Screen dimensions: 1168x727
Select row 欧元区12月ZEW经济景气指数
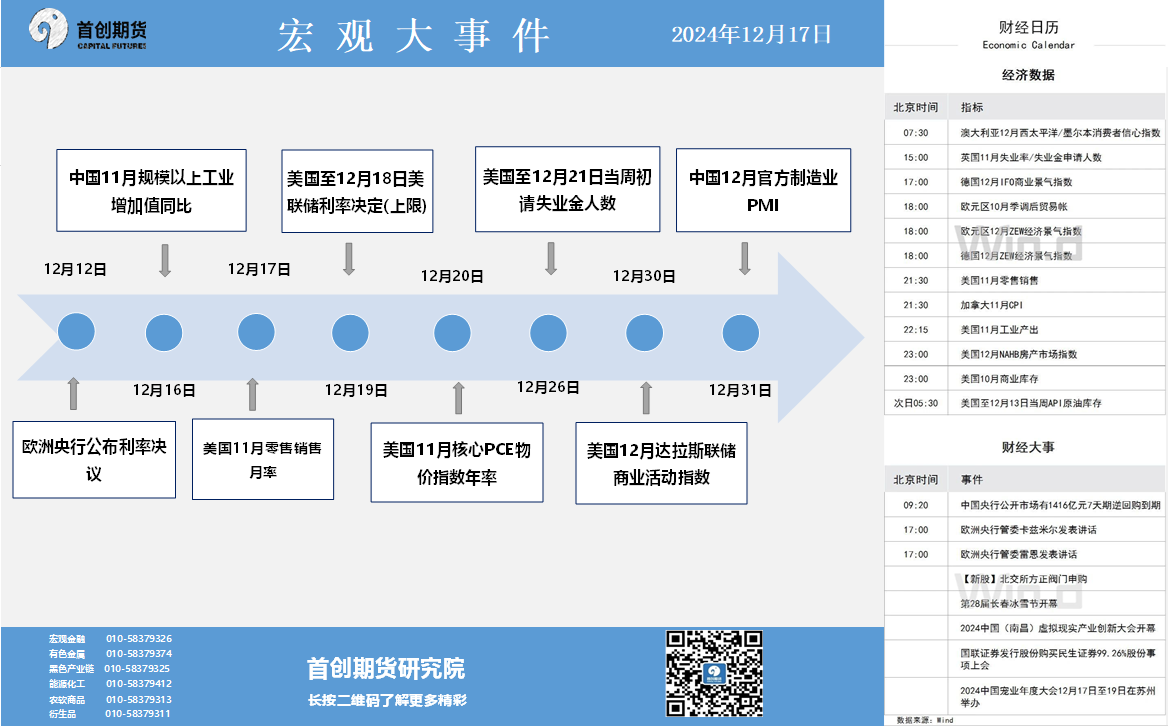coord(1025,231)
